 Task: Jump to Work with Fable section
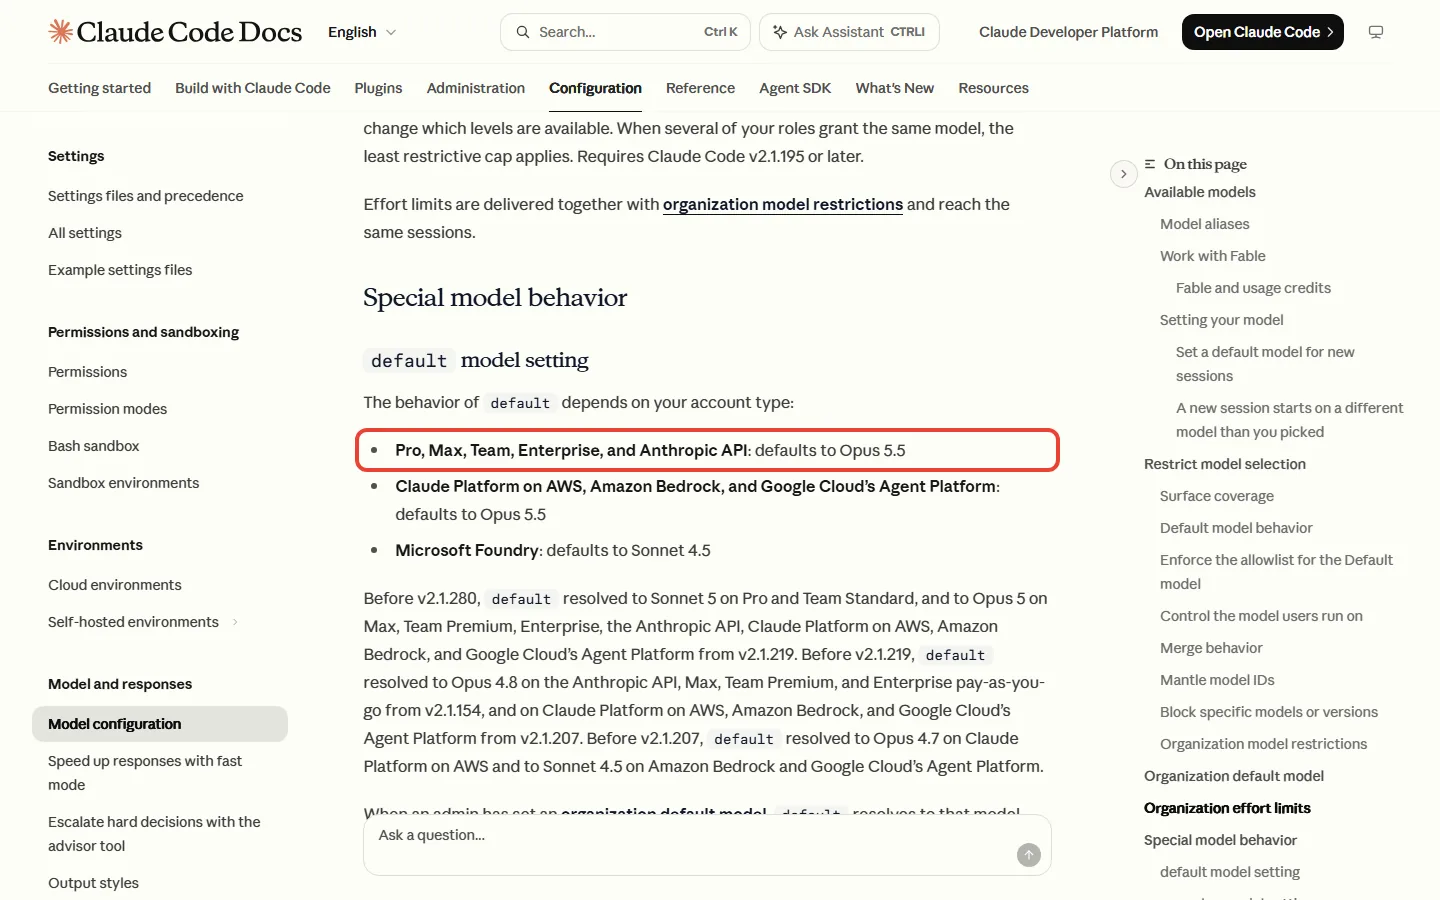point(1212,256)
